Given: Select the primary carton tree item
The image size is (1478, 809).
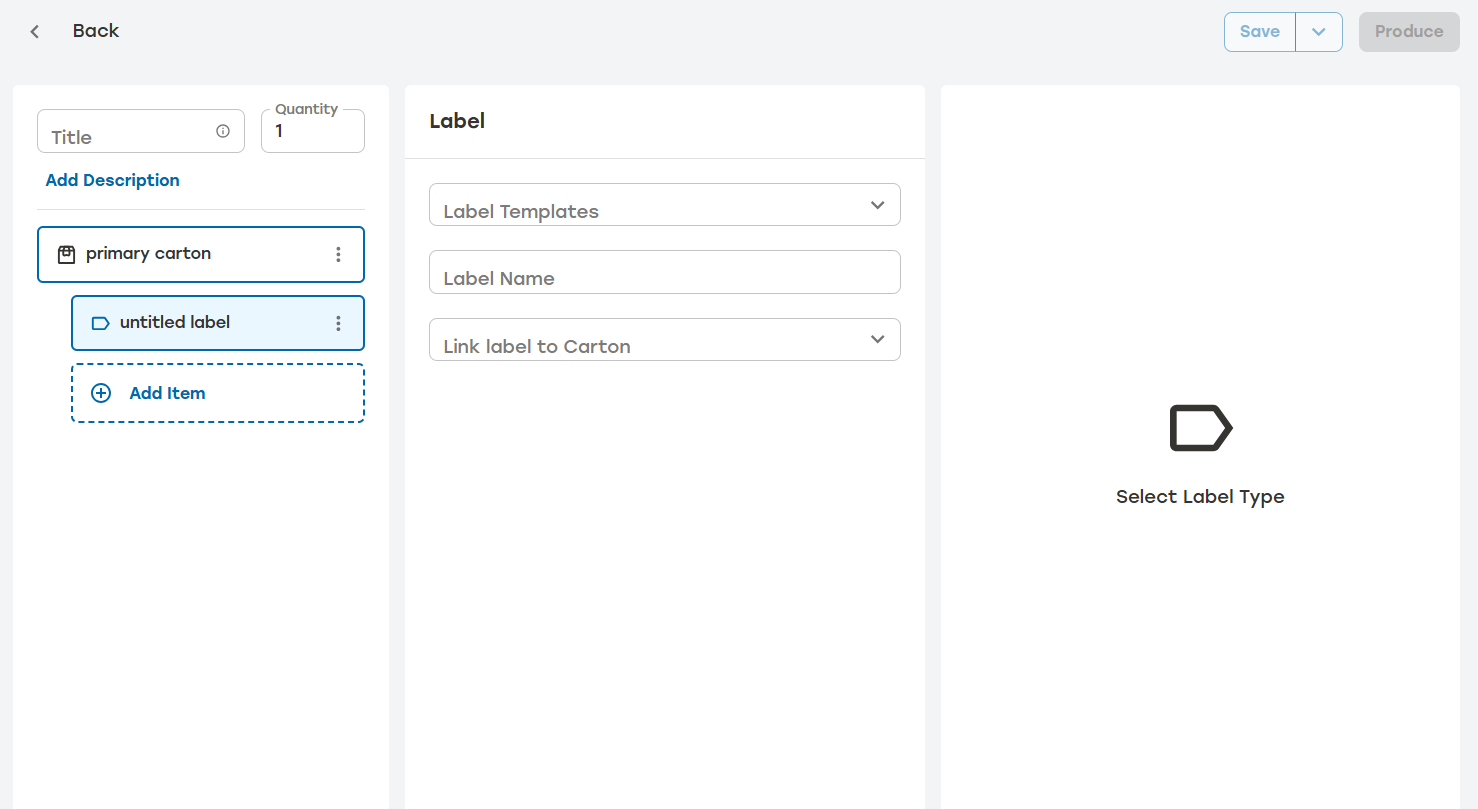Looking at the screenshot, I should point(201,254).
